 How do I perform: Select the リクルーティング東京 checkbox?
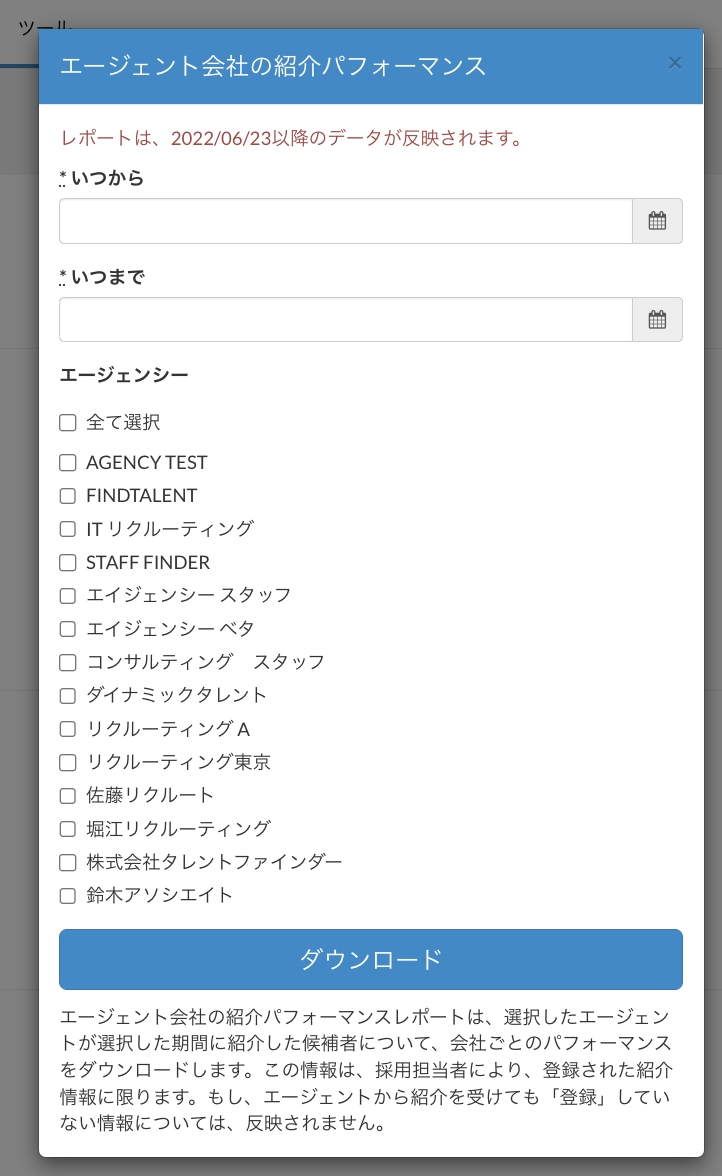coord(68,763)
